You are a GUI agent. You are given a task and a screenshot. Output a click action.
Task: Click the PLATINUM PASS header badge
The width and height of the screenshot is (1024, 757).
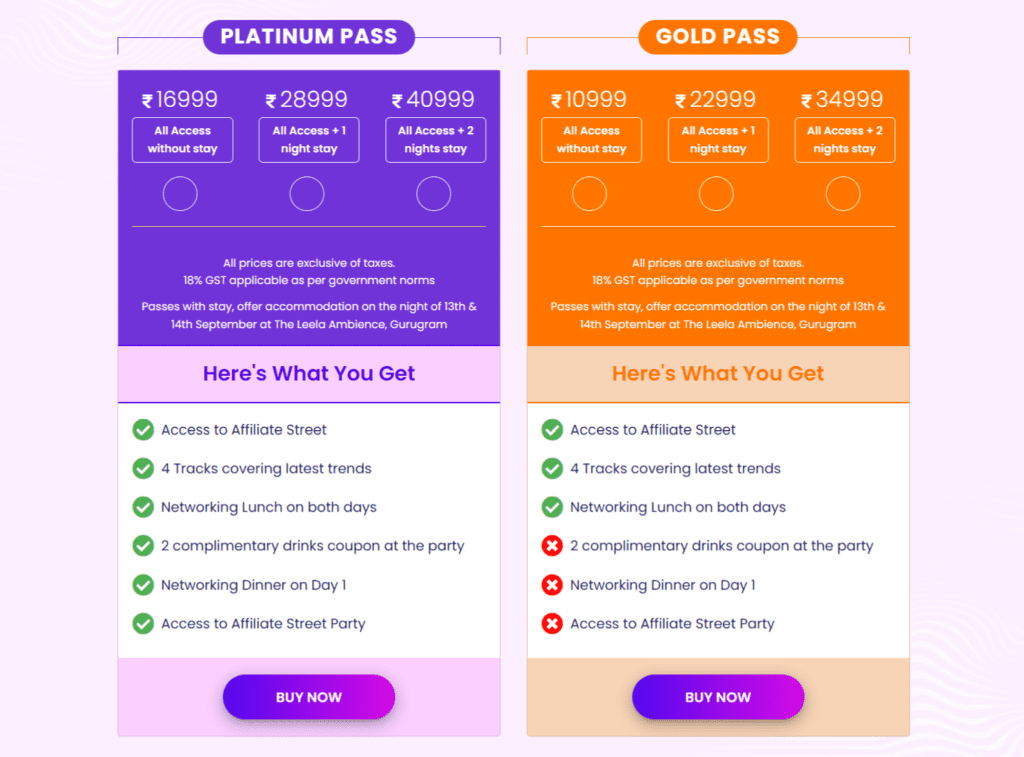tap(308, 36)
